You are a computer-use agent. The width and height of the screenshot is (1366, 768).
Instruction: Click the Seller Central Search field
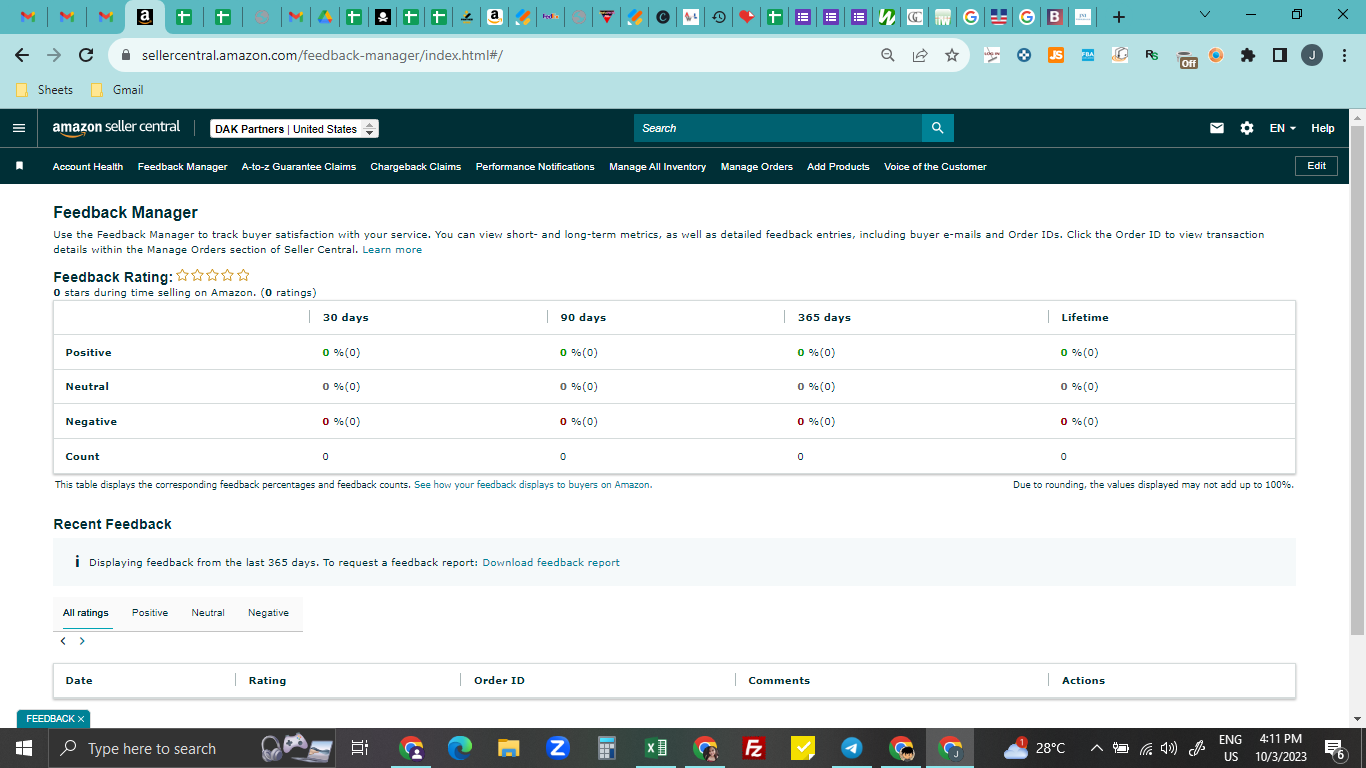[x=778, y=128]
